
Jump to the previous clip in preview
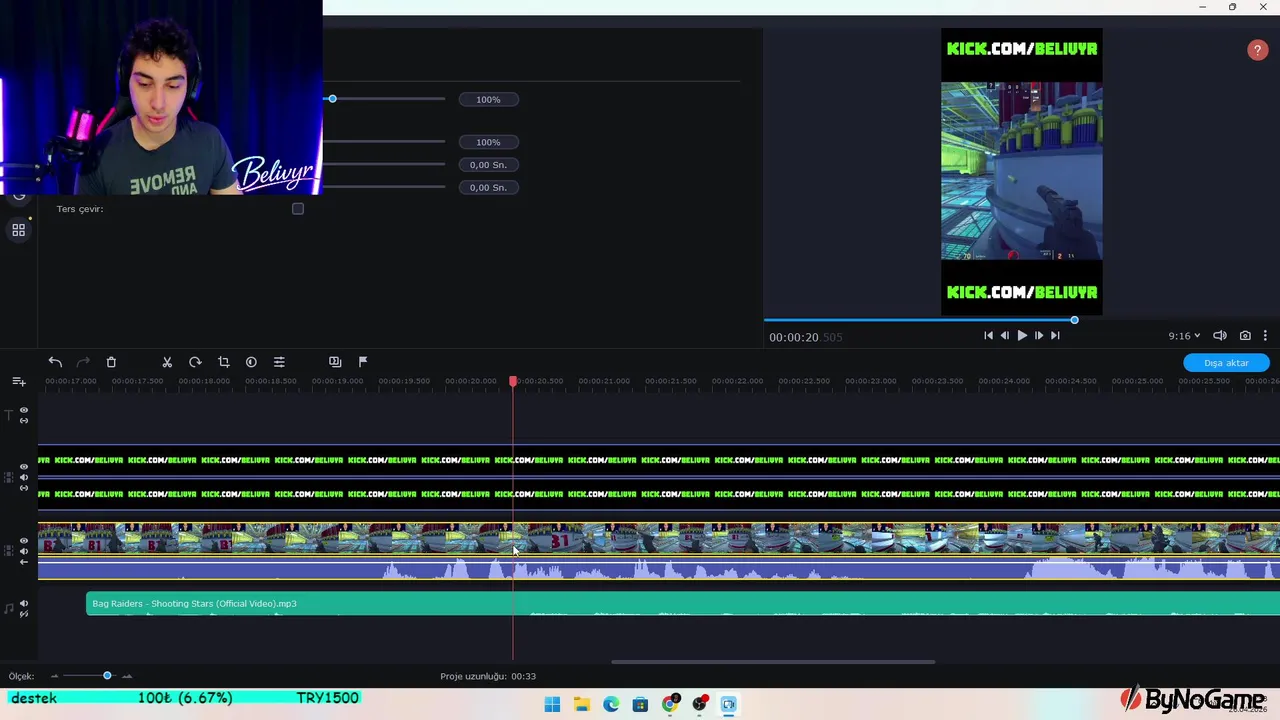(988, 336)
